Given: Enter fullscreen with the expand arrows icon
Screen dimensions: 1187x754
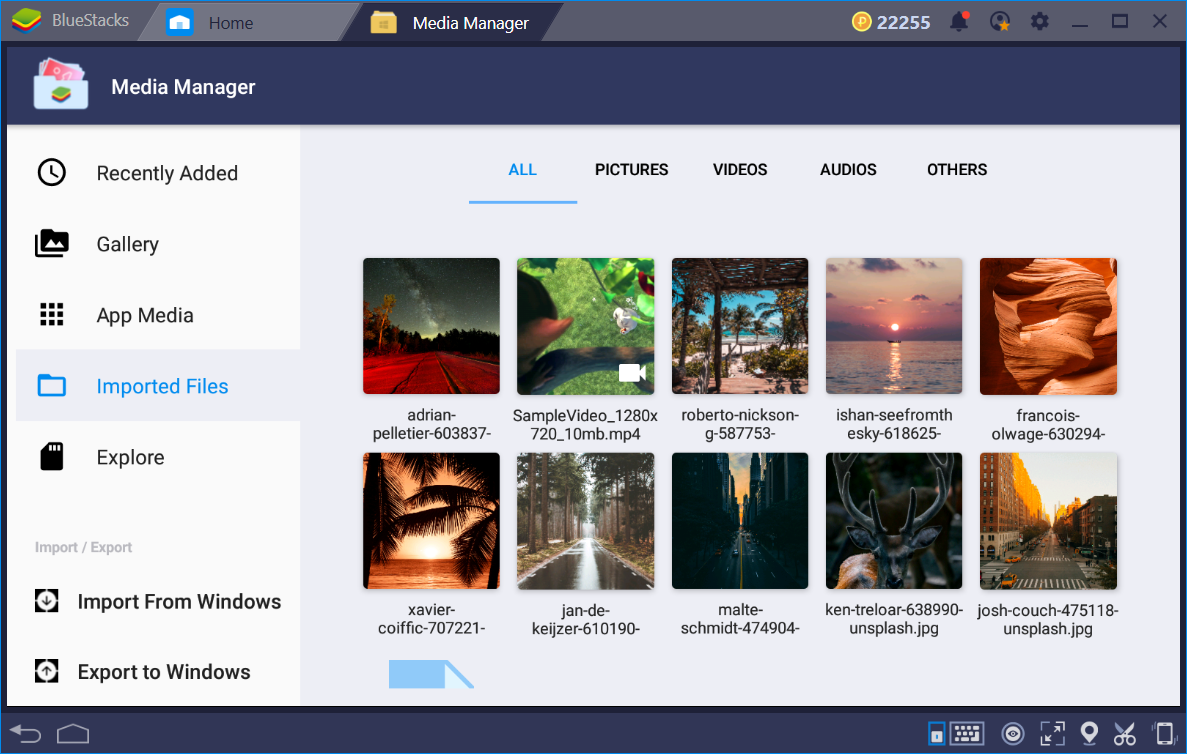Looking at the screenshot, I should click(x=1051, y=734).
